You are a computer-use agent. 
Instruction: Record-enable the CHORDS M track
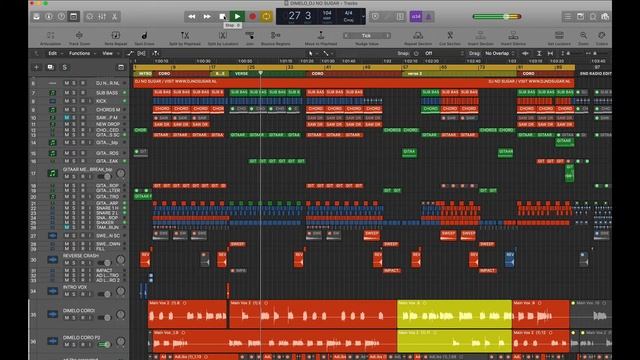(82, 110)
